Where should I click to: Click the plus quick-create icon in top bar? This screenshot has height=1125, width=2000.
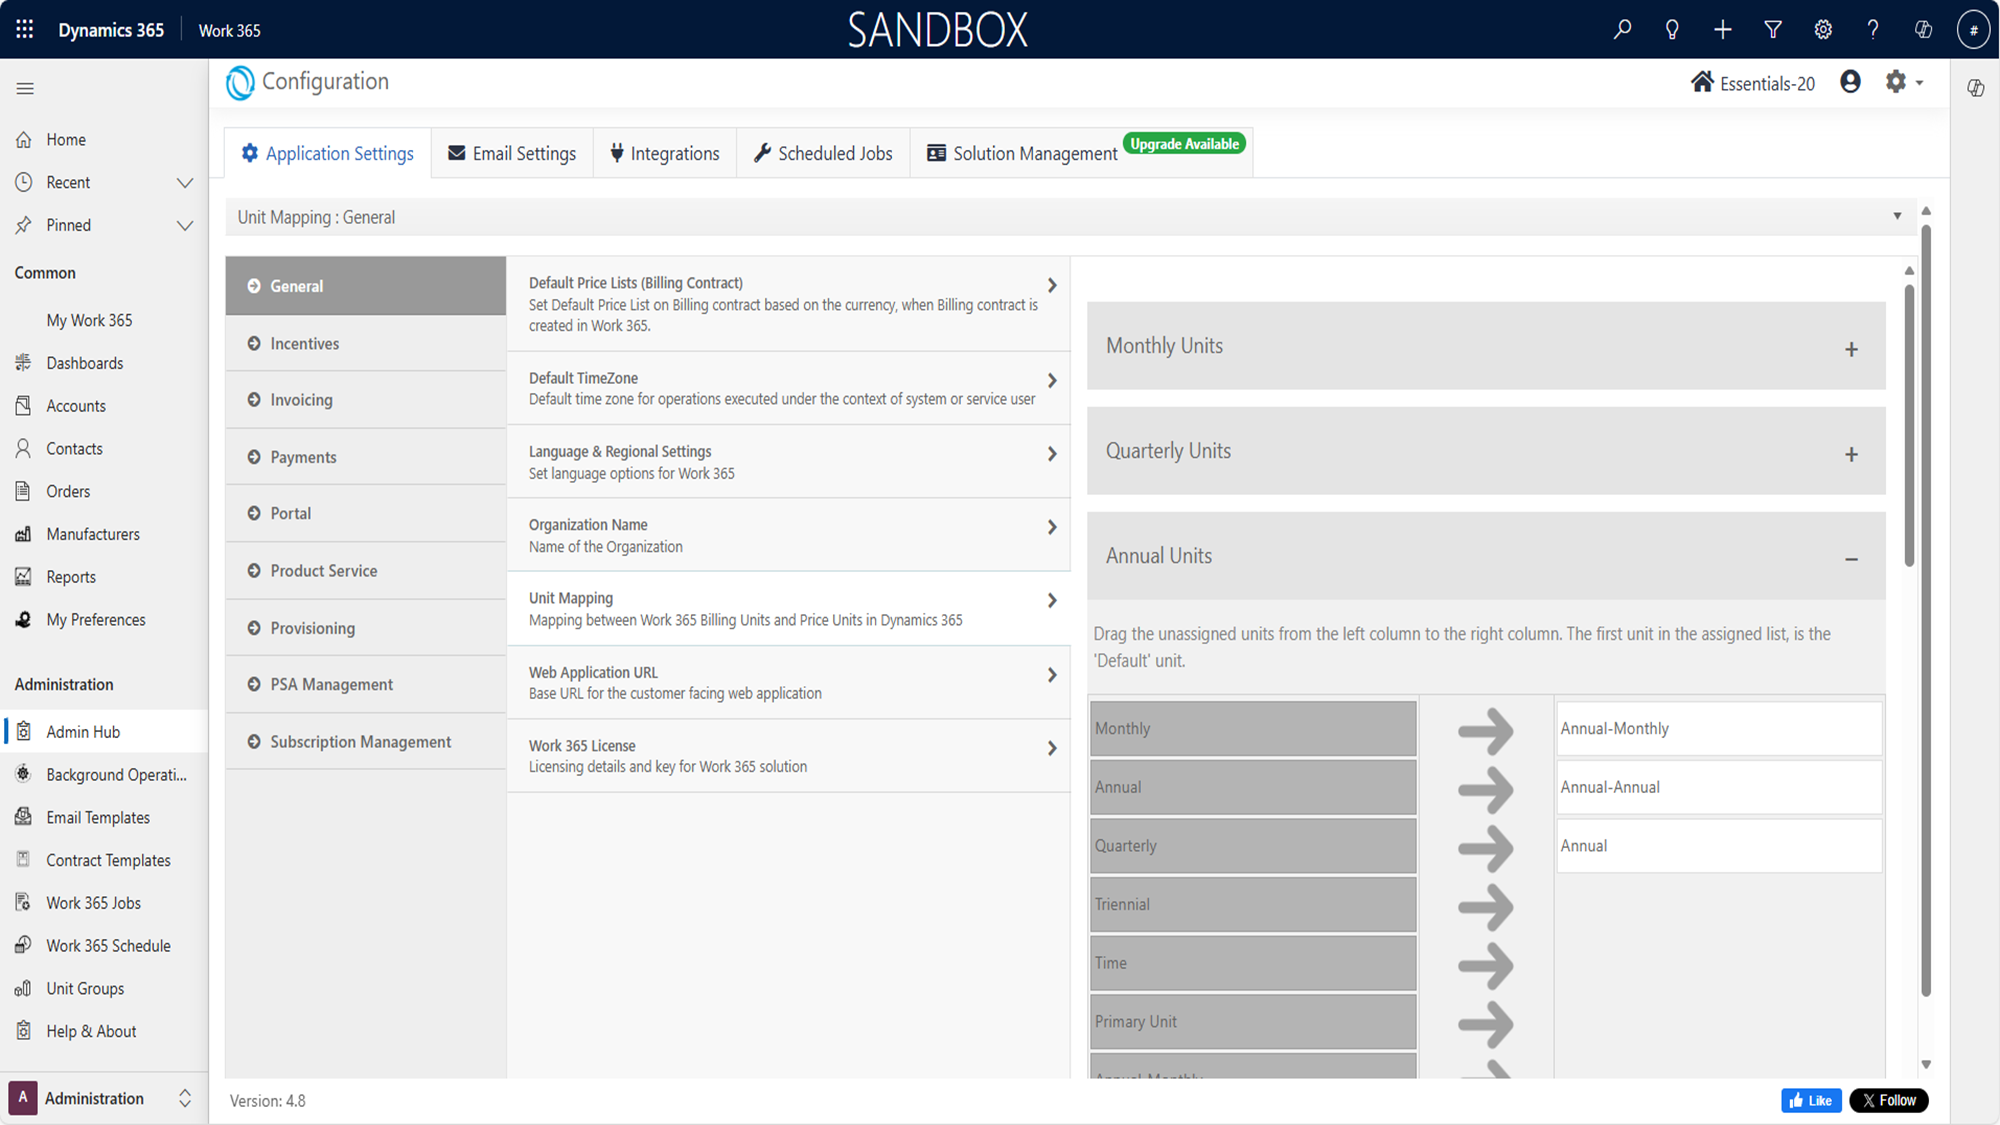[1722, 29]
